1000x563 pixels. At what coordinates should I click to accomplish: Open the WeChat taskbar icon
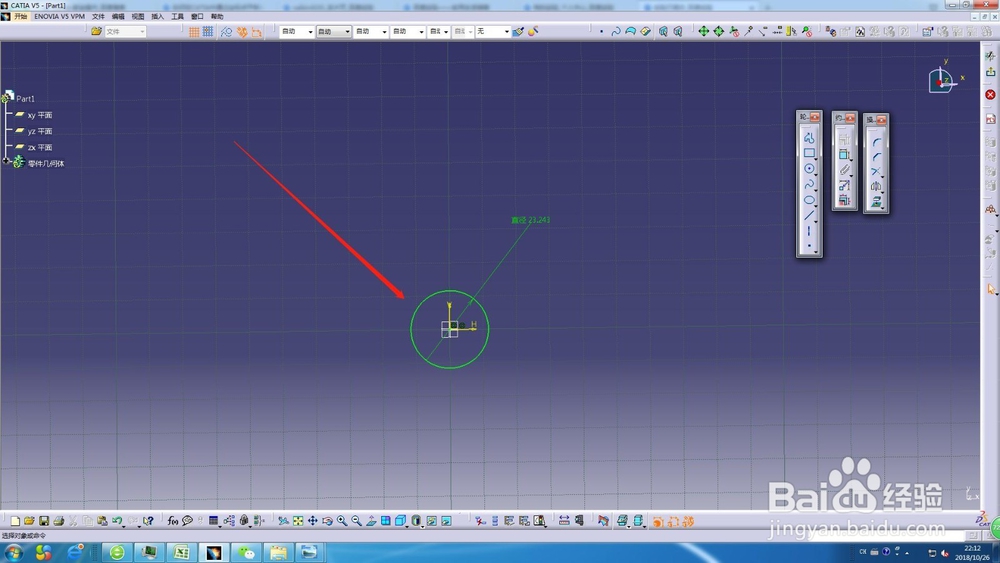(x=246, y=552)
